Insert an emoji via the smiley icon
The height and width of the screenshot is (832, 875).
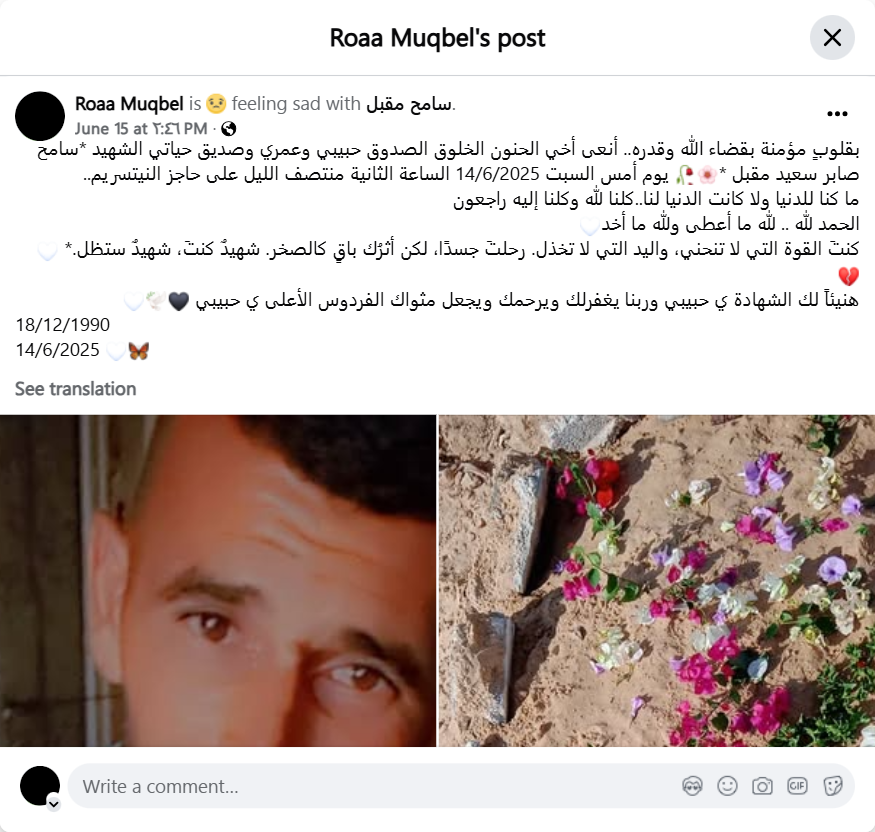[727, 786]
